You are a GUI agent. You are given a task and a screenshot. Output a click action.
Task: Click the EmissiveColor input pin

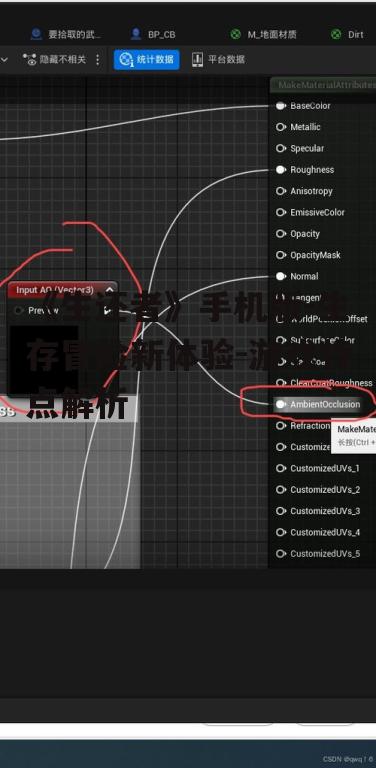click(281, 212)
